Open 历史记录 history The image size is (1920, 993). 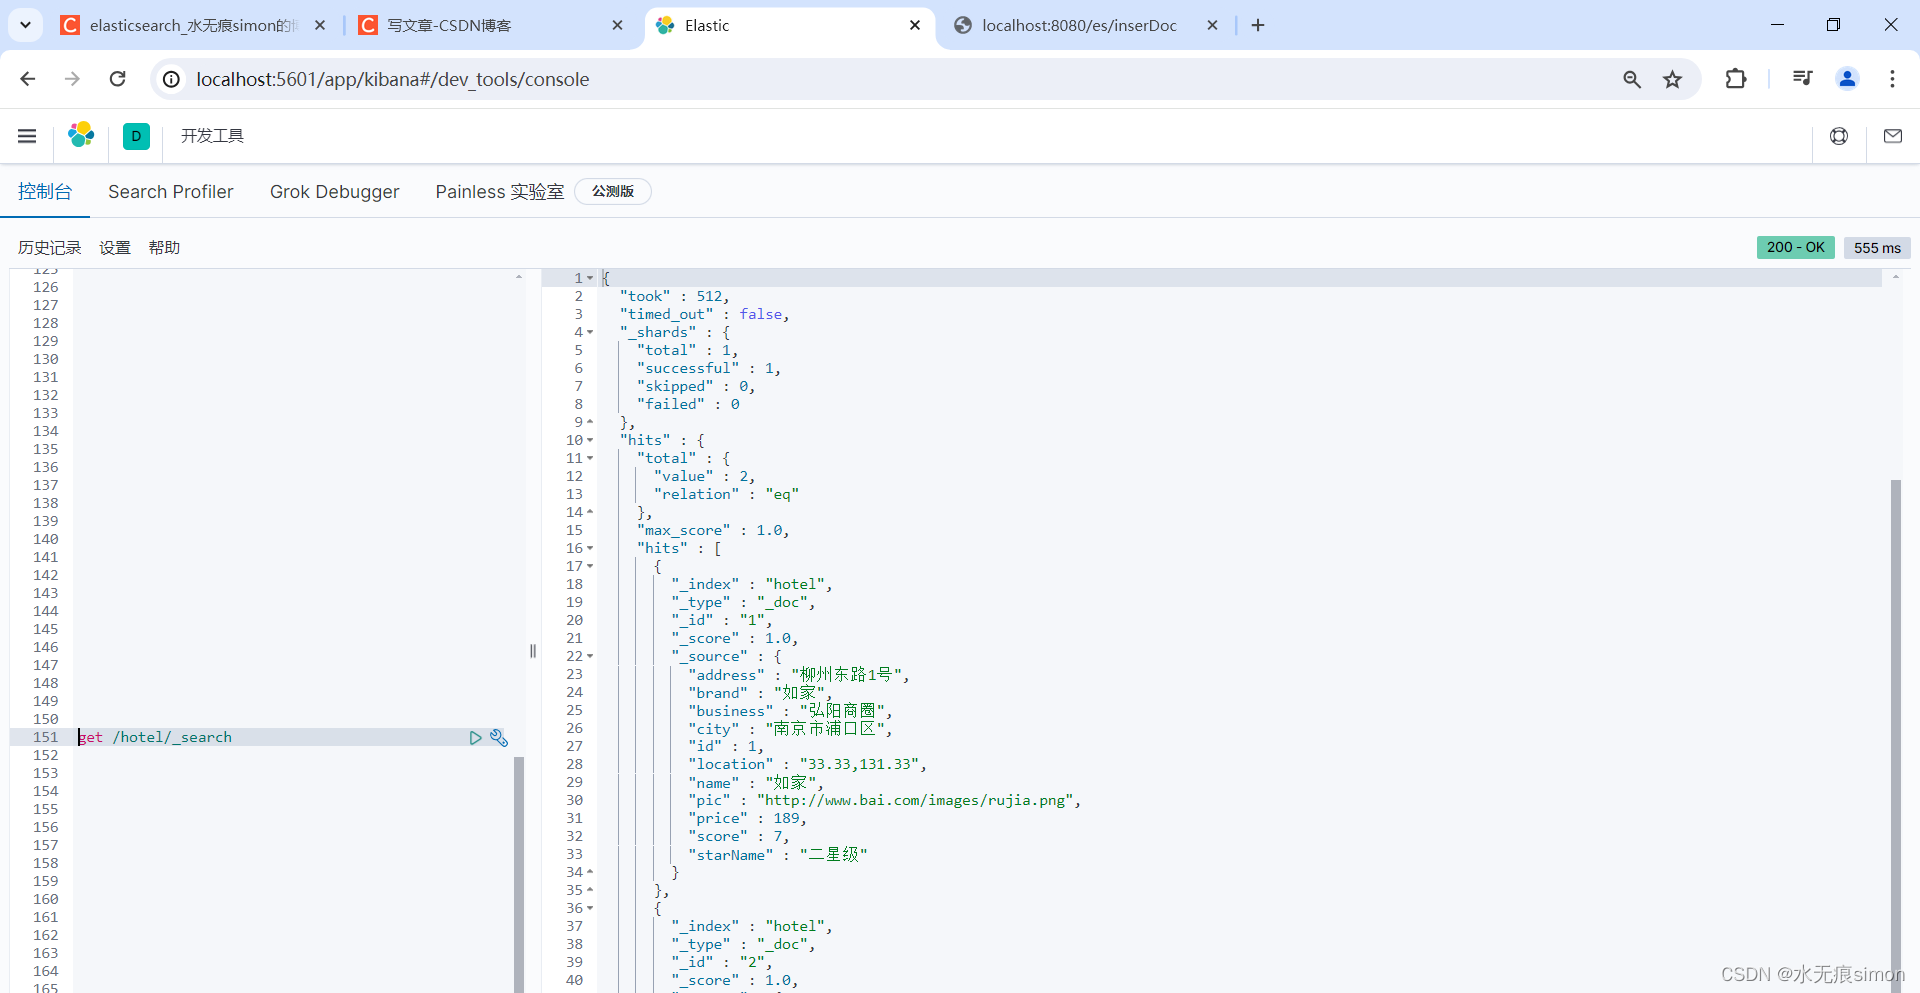[x=50, y=248]
